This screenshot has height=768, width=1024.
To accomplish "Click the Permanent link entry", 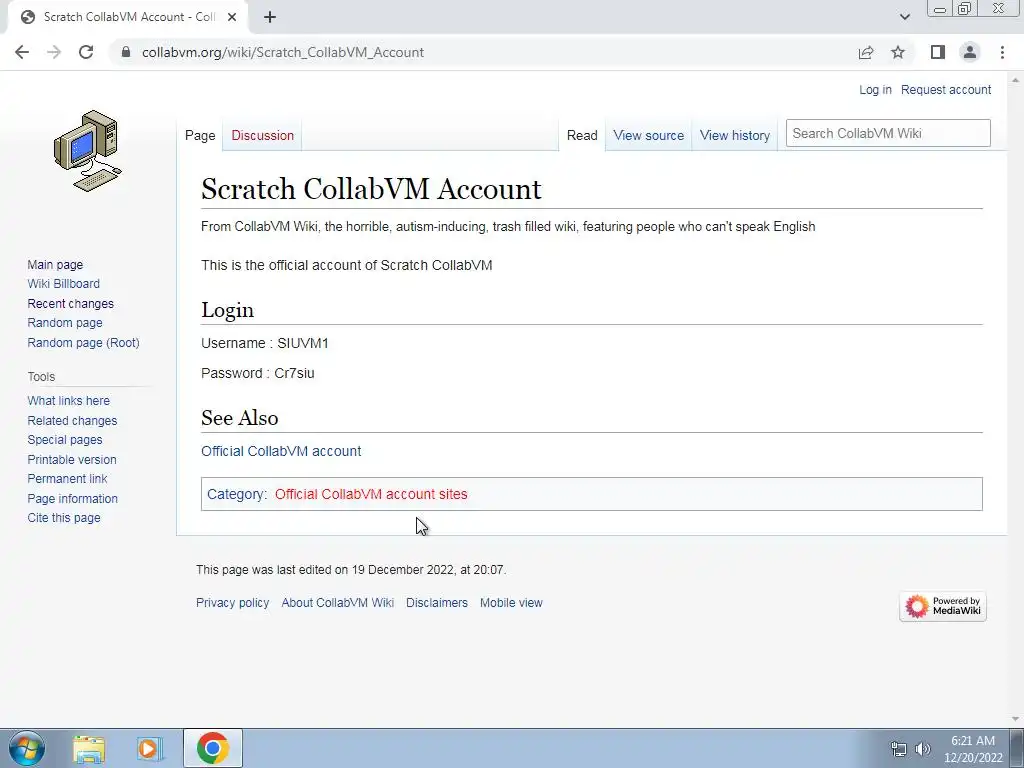I will click(x=67, y=478).
